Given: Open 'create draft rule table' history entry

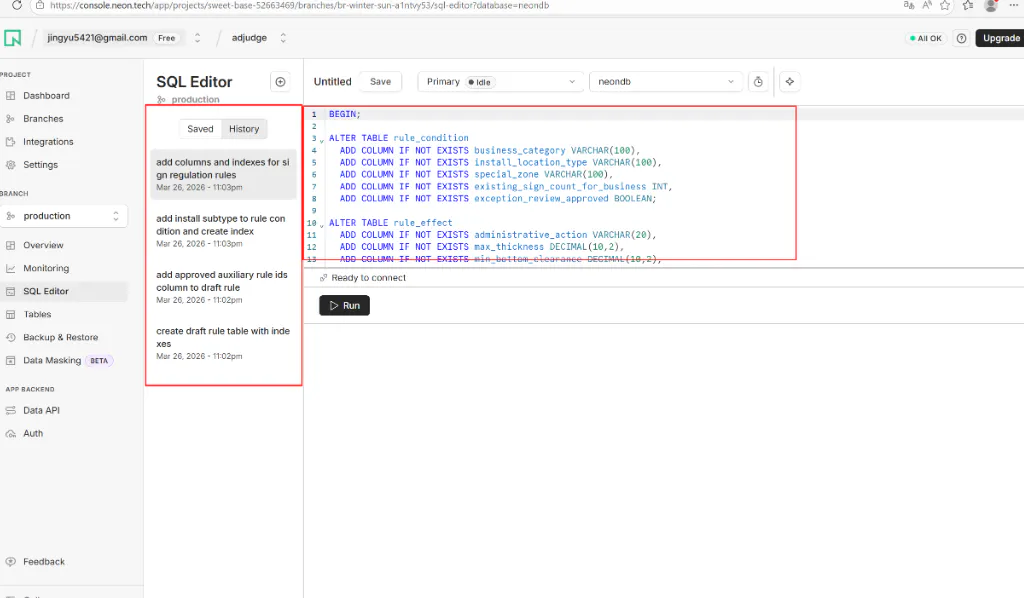Looking at the screenshot, I should pyautogui.click(x=223, y=343).
